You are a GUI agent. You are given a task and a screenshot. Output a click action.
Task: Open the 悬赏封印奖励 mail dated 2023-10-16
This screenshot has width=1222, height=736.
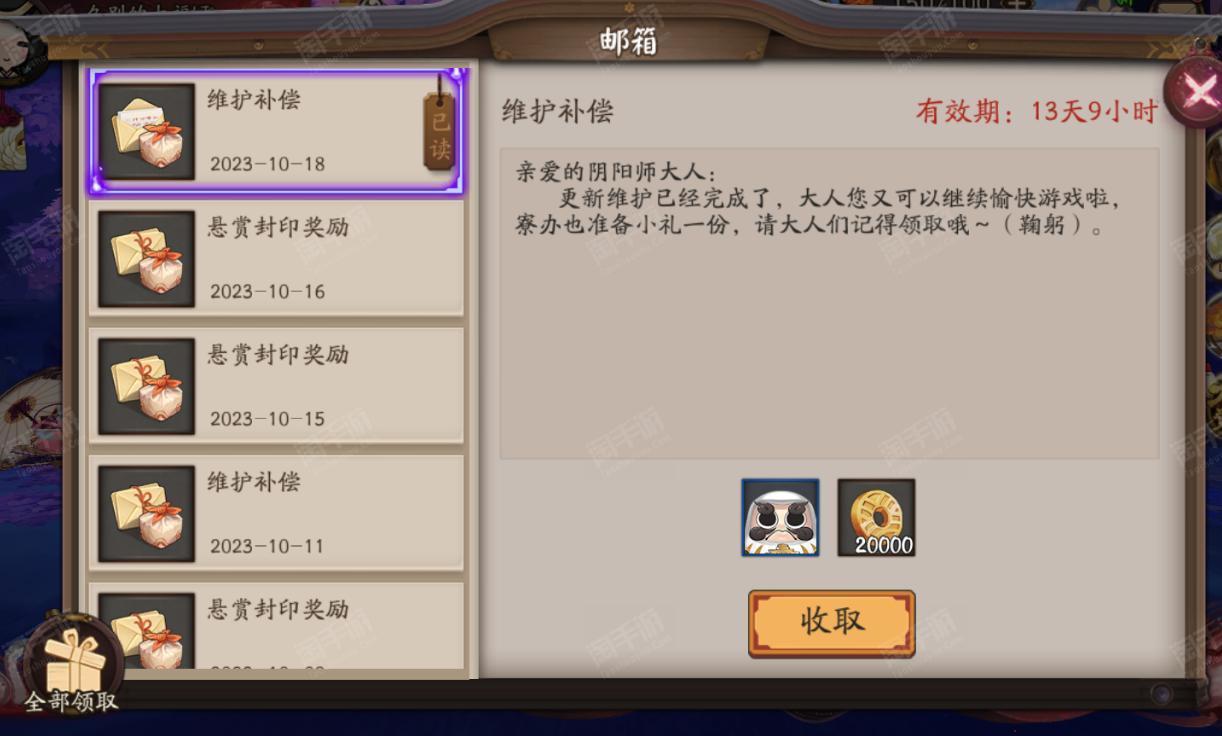(x=276, y=259)
